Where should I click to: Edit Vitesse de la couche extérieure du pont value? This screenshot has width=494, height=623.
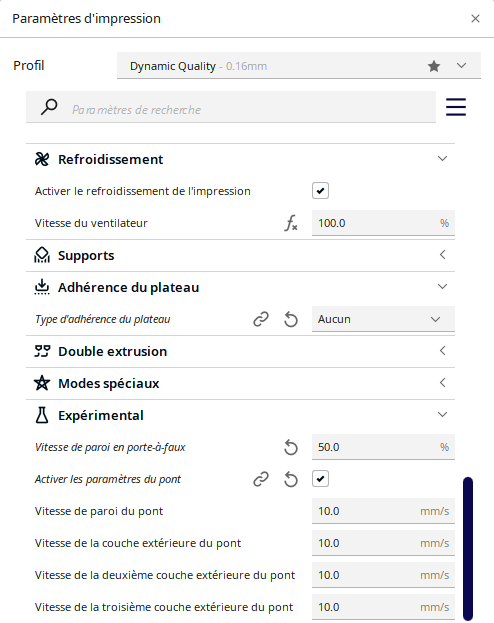pyautogui.click(x=383, y=543)
